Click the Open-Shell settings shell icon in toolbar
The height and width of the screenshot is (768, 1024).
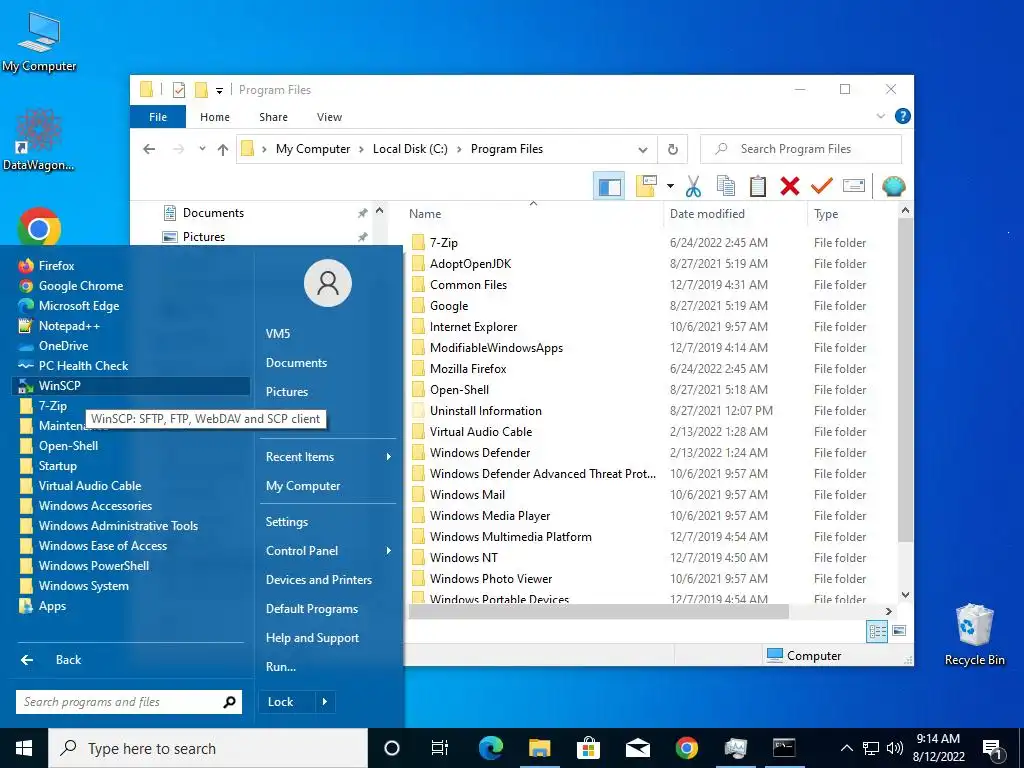(893, 187)
